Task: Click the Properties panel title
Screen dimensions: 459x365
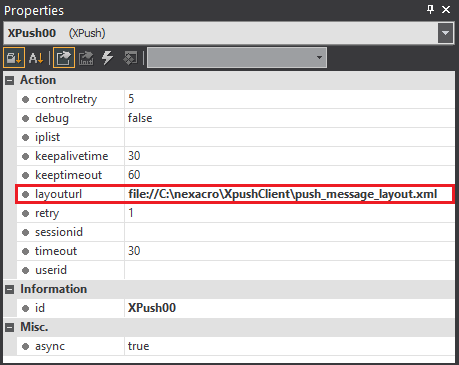Action: [34, 11]
